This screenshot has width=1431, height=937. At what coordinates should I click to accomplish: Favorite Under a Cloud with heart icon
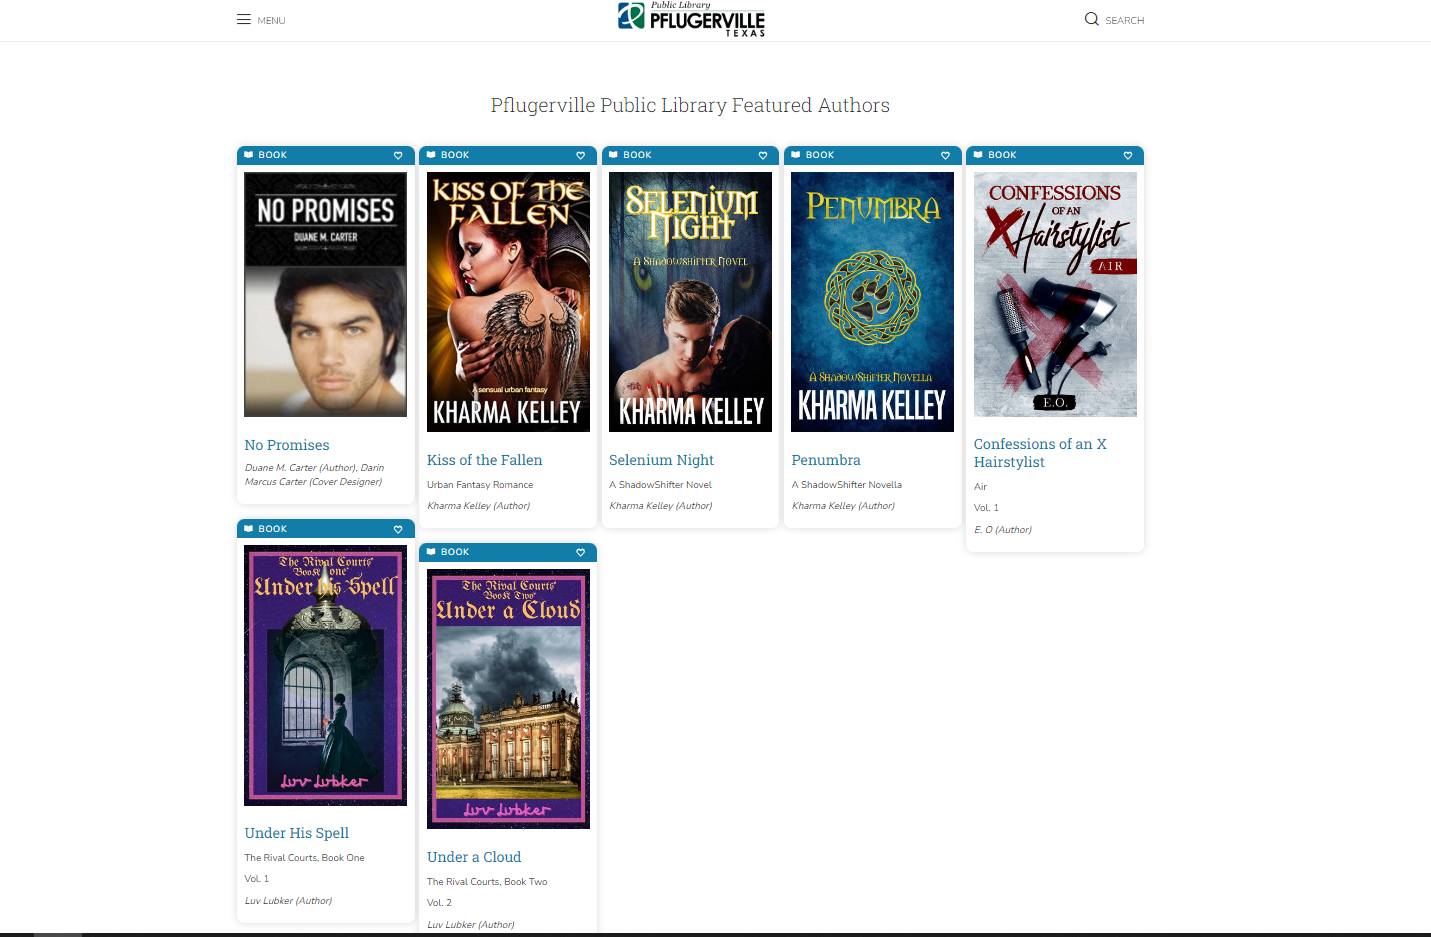pyautogui.click(x=580, y=552)
